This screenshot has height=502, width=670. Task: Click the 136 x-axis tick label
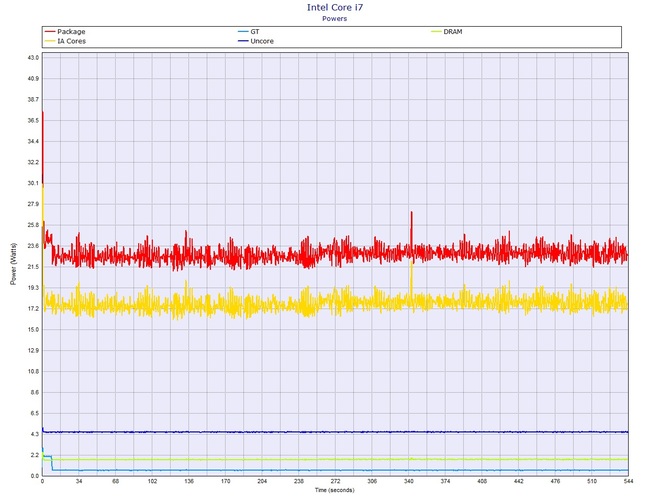(189, 481)
